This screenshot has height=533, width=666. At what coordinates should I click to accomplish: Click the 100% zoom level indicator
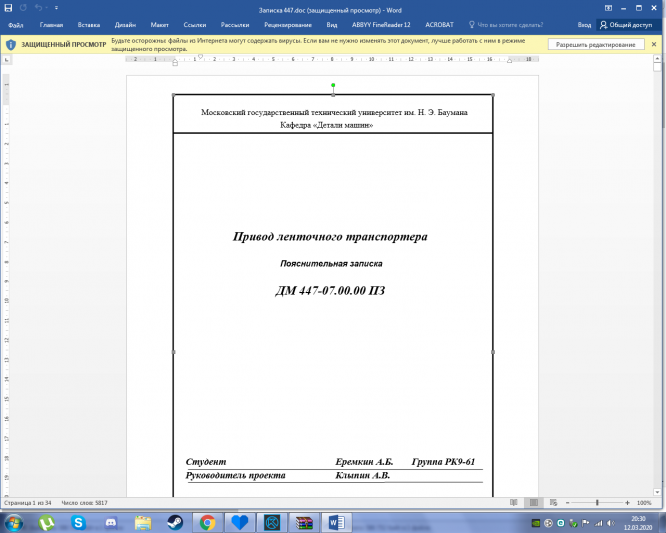tap(644, 503)
